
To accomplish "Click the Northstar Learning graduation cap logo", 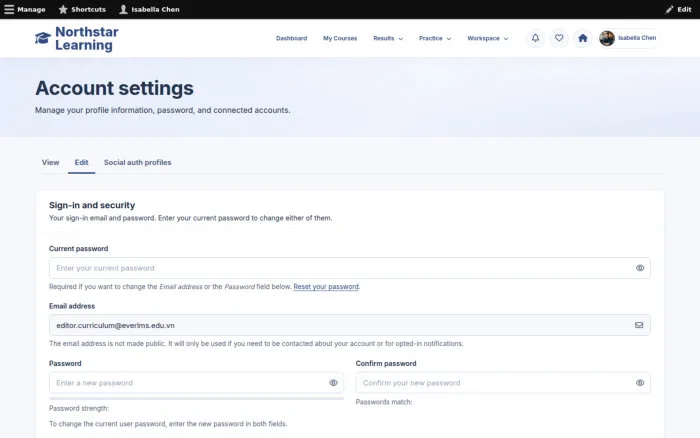I will tap(43, 38).
